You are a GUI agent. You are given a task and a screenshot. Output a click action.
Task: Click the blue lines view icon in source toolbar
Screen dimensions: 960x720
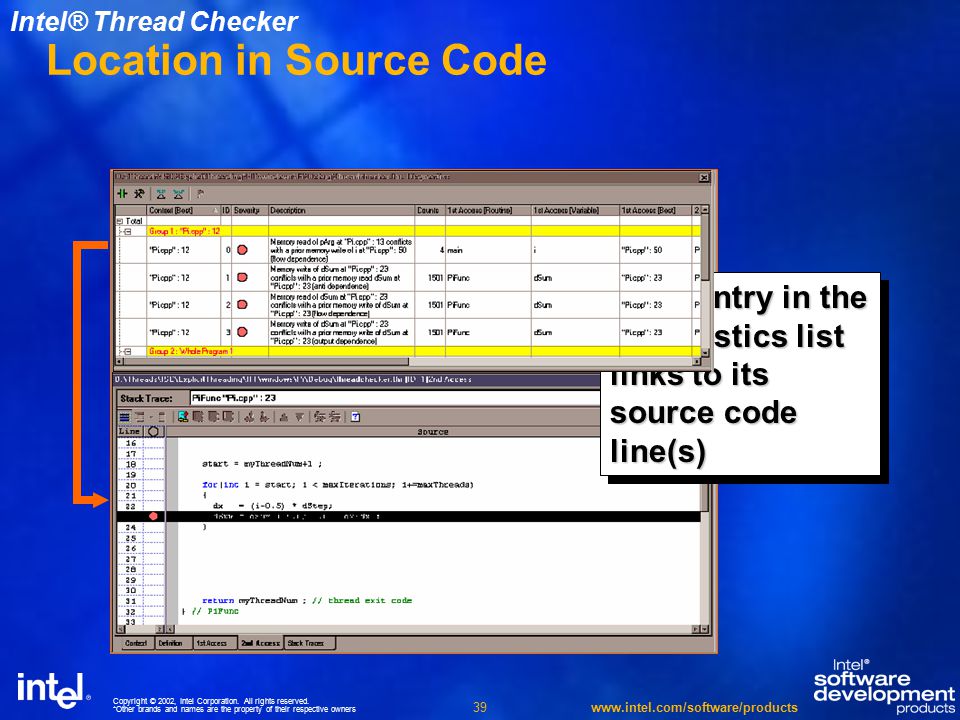[124, 417]
